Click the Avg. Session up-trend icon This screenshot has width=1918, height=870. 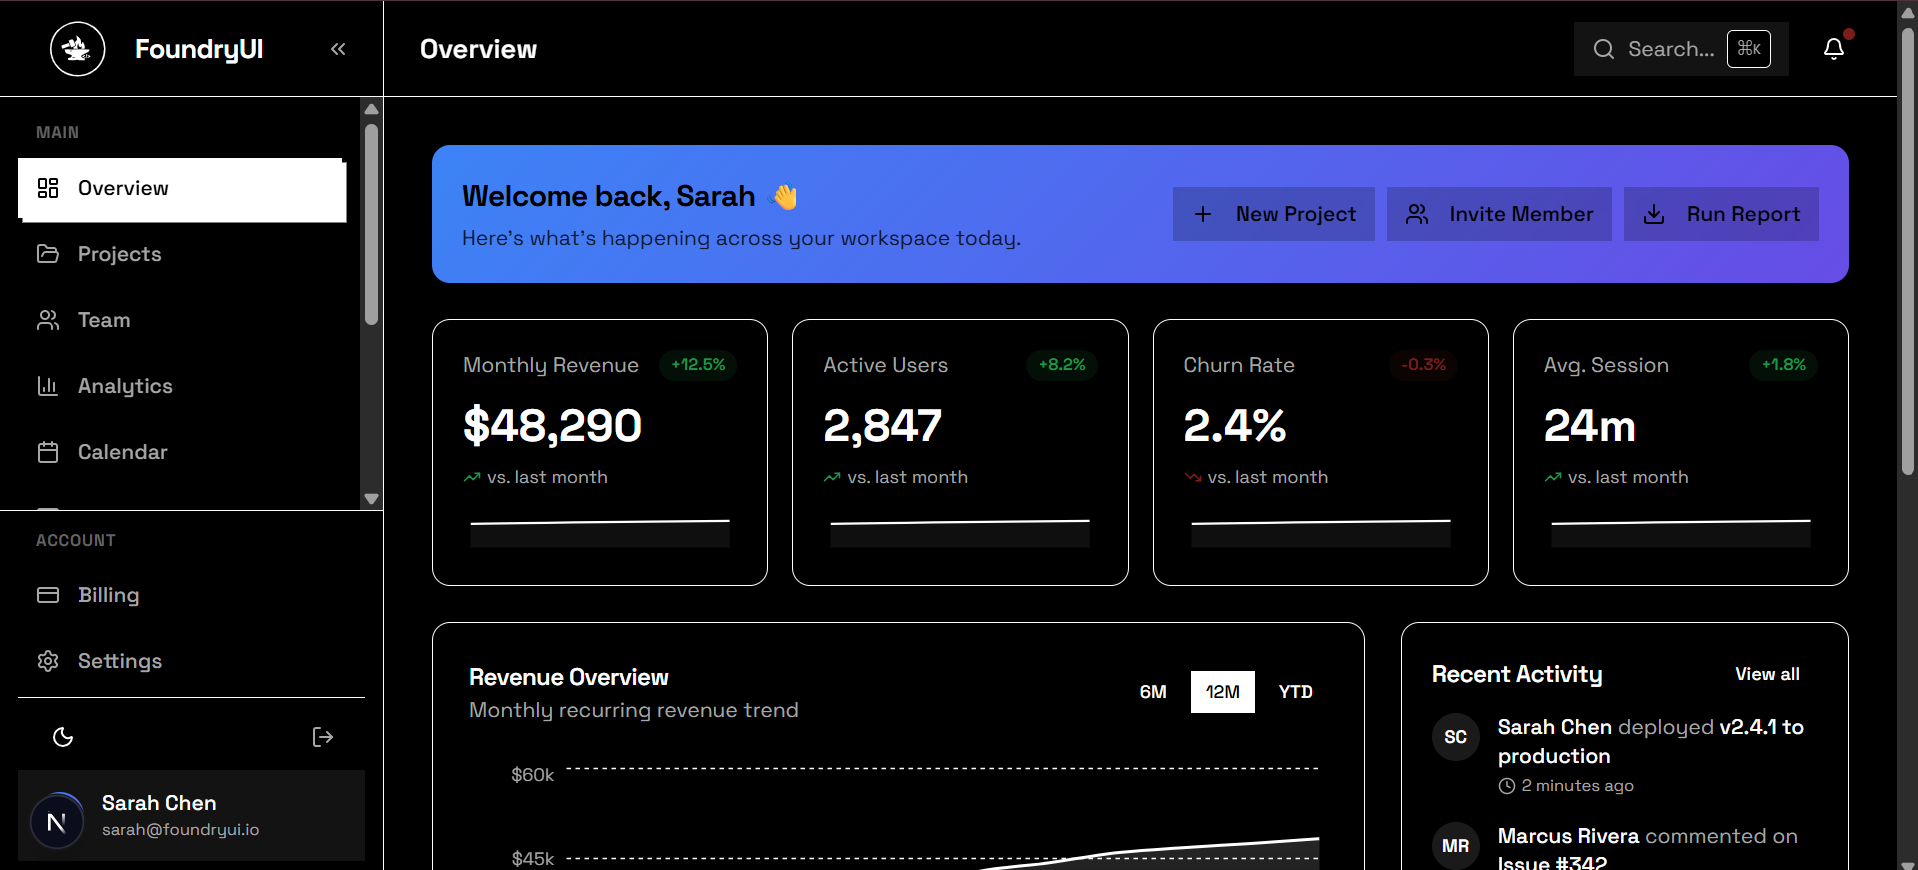(x=1553, y=478)
